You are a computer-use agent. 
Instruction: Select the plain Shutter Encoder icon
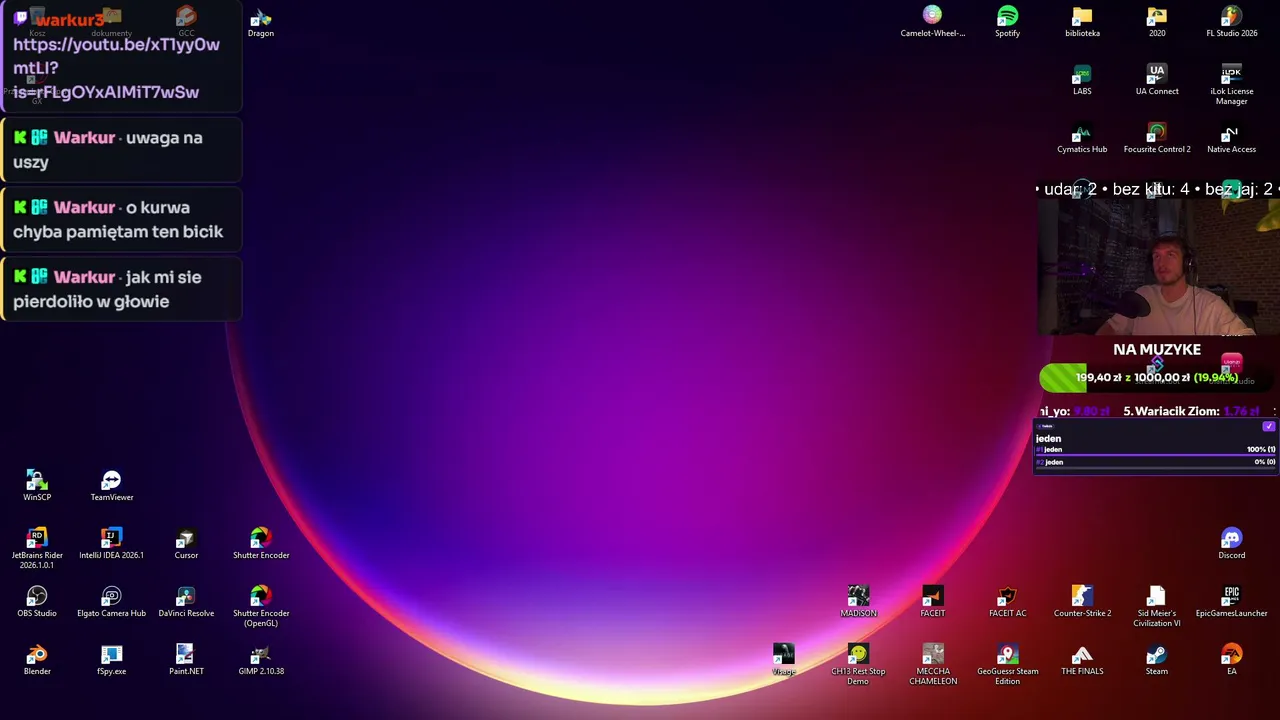261,544
